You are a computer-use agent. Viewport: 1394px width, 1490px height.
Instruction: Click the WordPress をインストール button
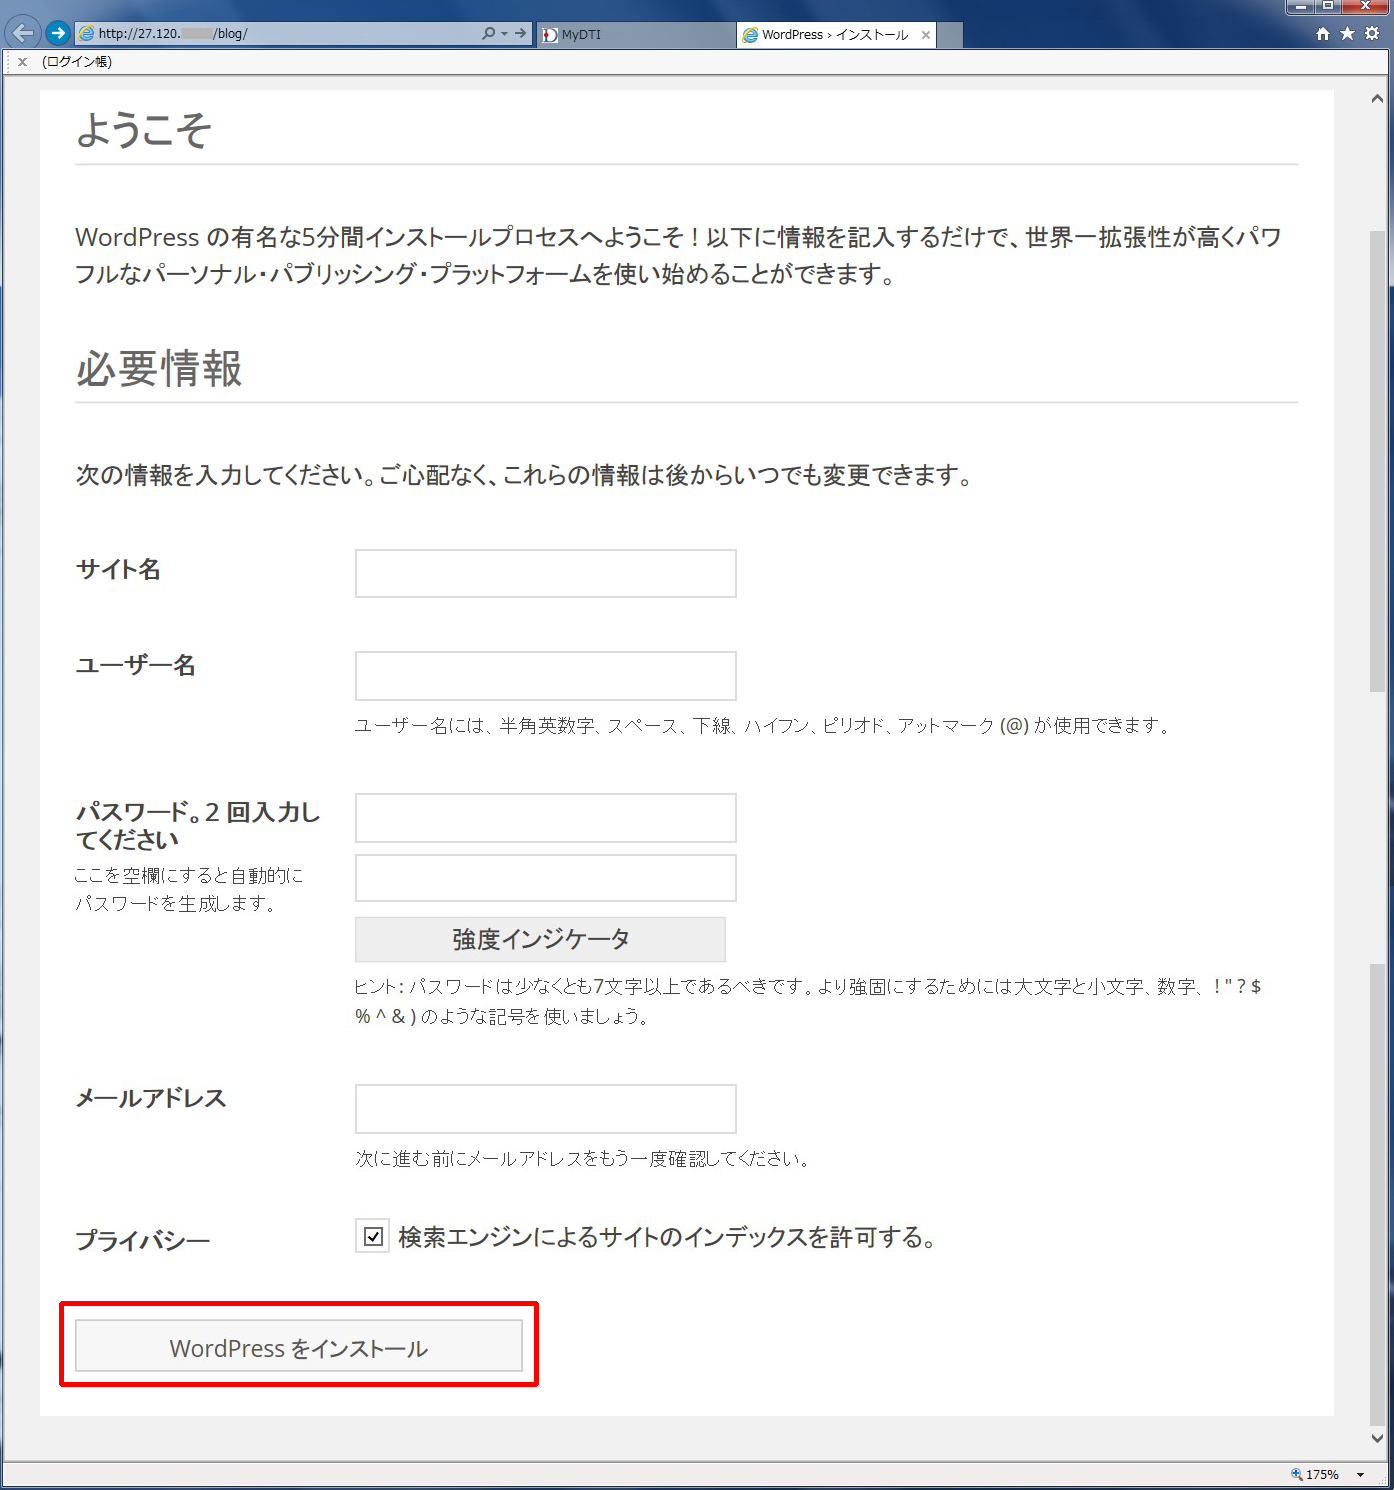coord(298,1347)
